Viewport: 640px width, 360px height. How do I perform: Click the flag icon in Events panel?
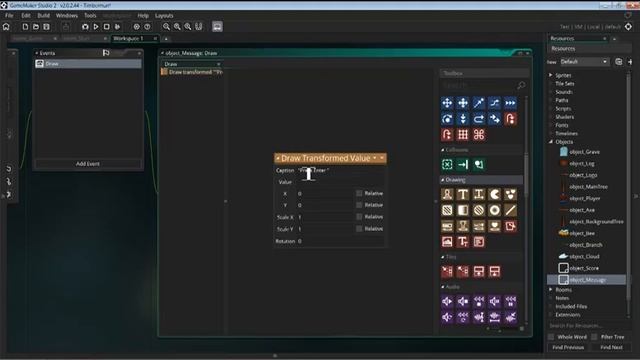106,53
